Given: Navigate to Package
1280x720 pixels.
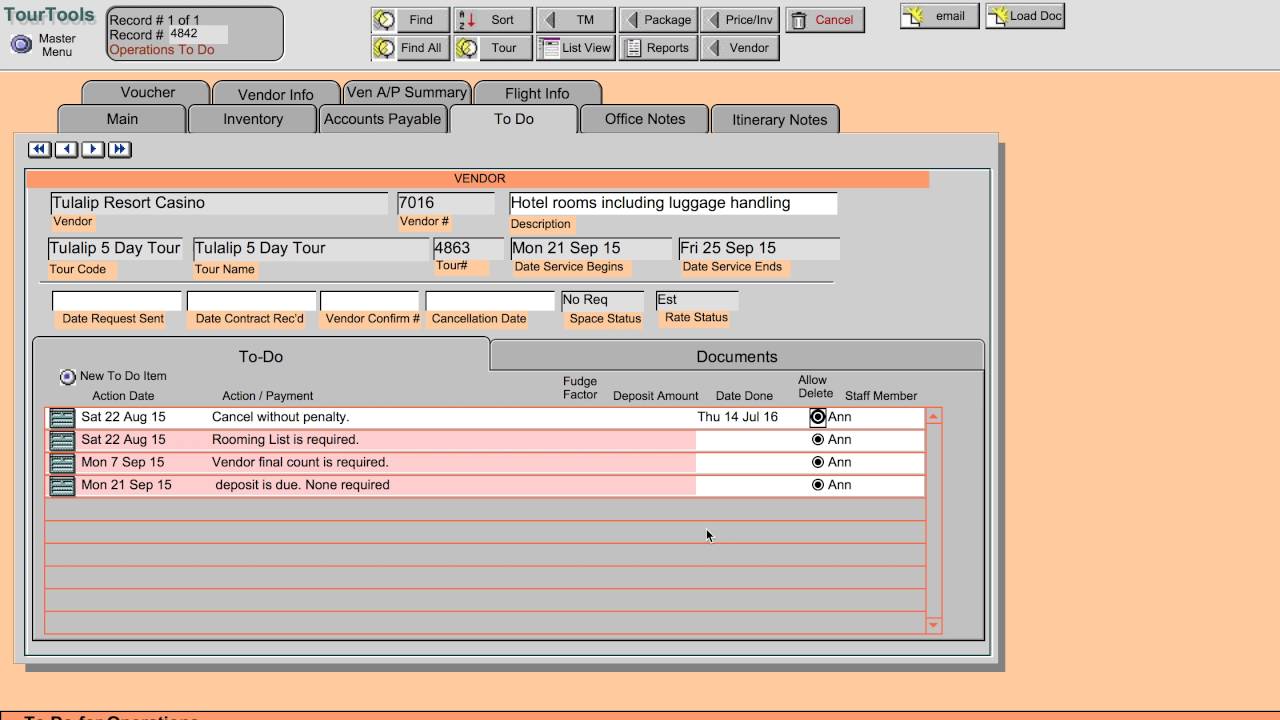Looking at the screenshot, I should click(x=657, y=20).
